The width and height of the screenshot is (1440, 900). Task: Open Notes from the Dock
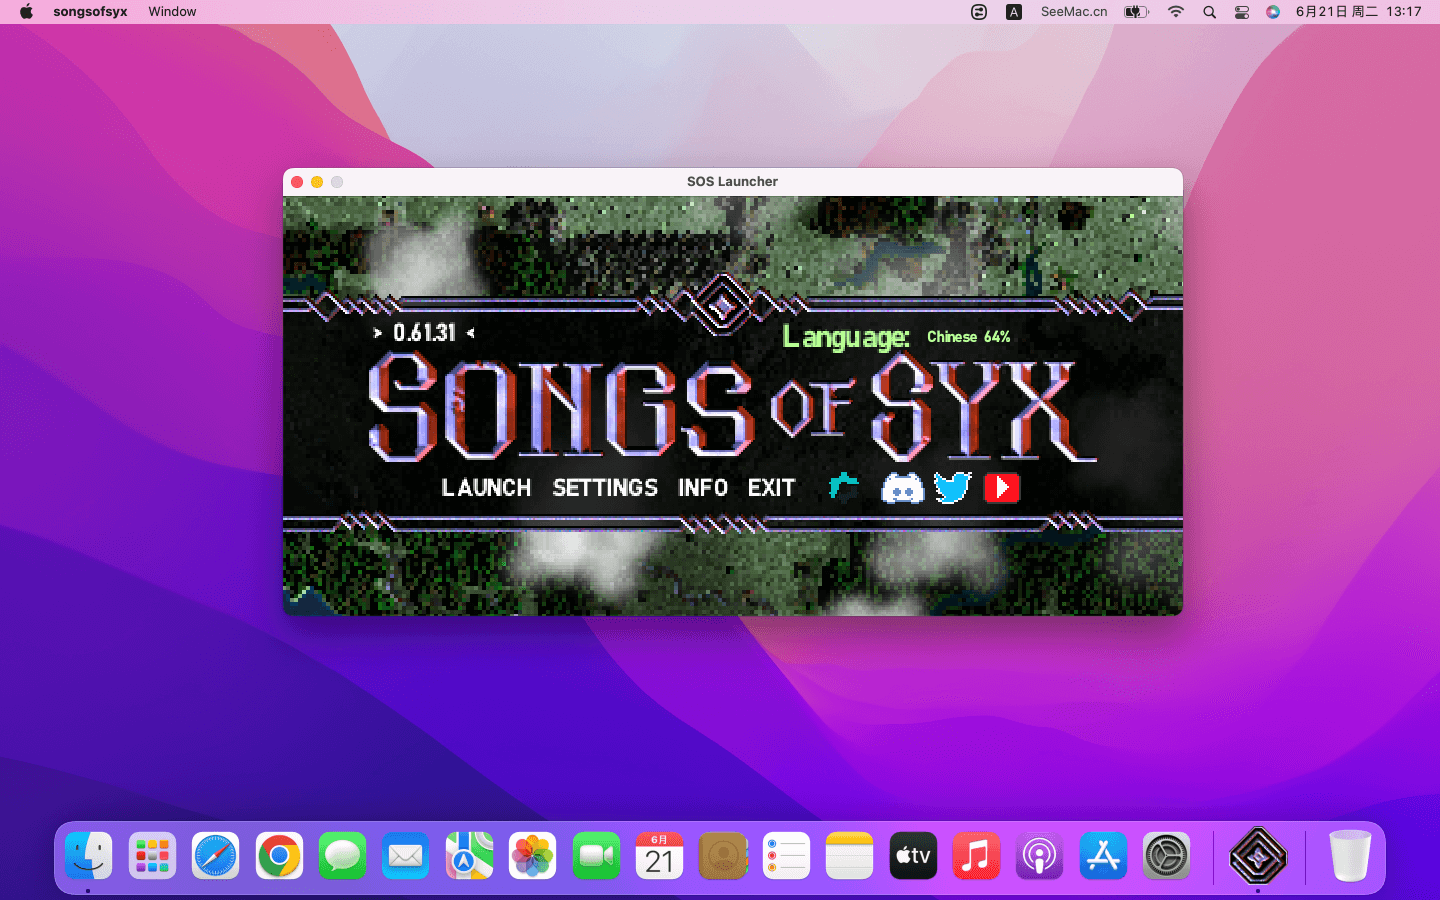(x=850, y=856)
